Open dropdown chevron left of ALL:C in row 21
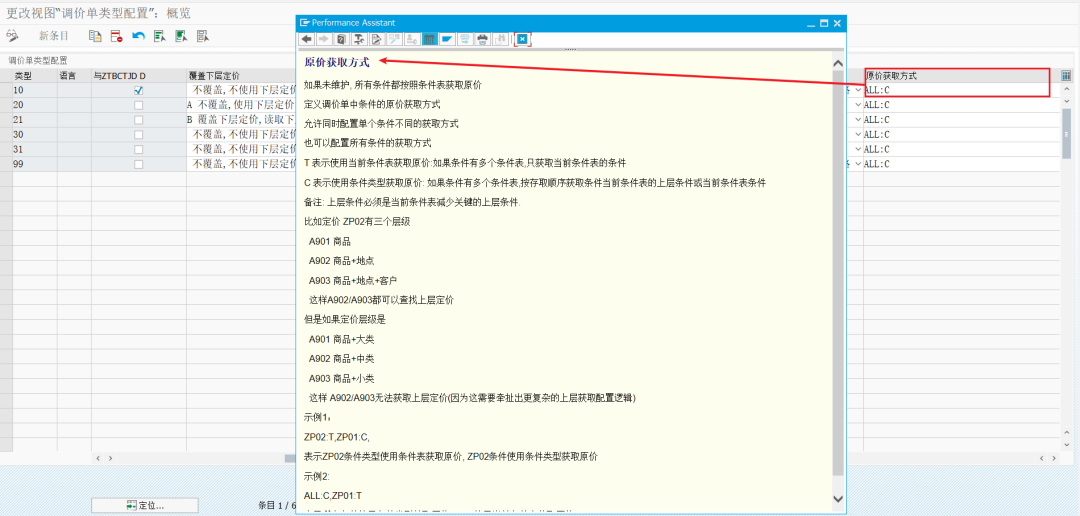This screenshot has height=516, width=1080. pos(858,120)
